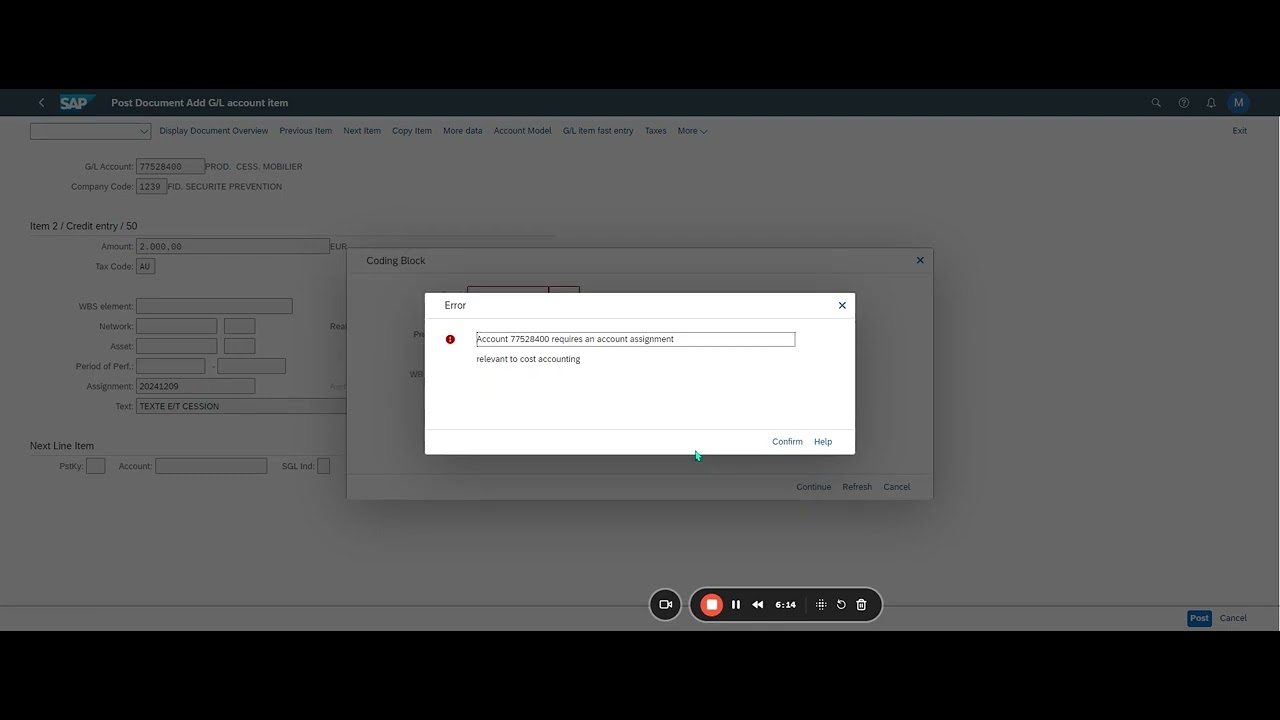The image size is (1280, 720).
Task: Select the error message text field
Action: click(635, 339)
